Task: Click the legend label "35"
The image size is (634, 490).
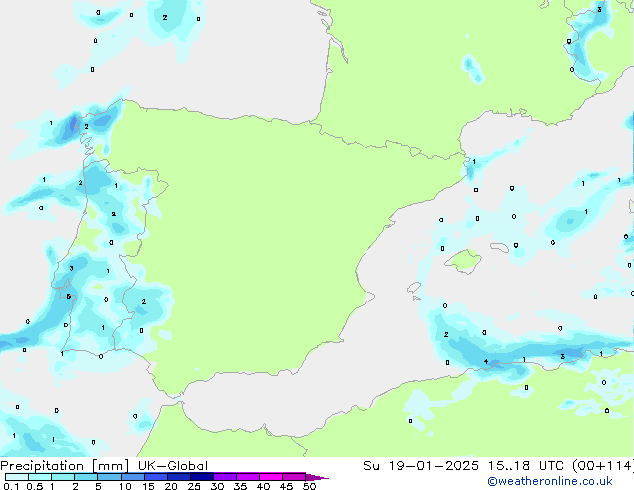Action: click(x=240, y=486)
